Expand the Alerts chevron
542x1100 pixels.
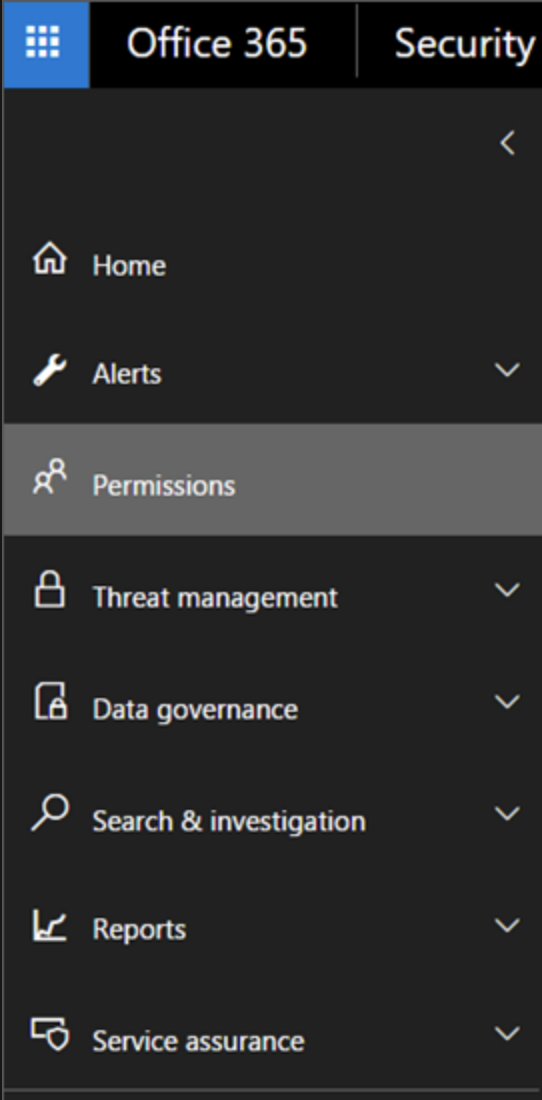pos(507,370)
